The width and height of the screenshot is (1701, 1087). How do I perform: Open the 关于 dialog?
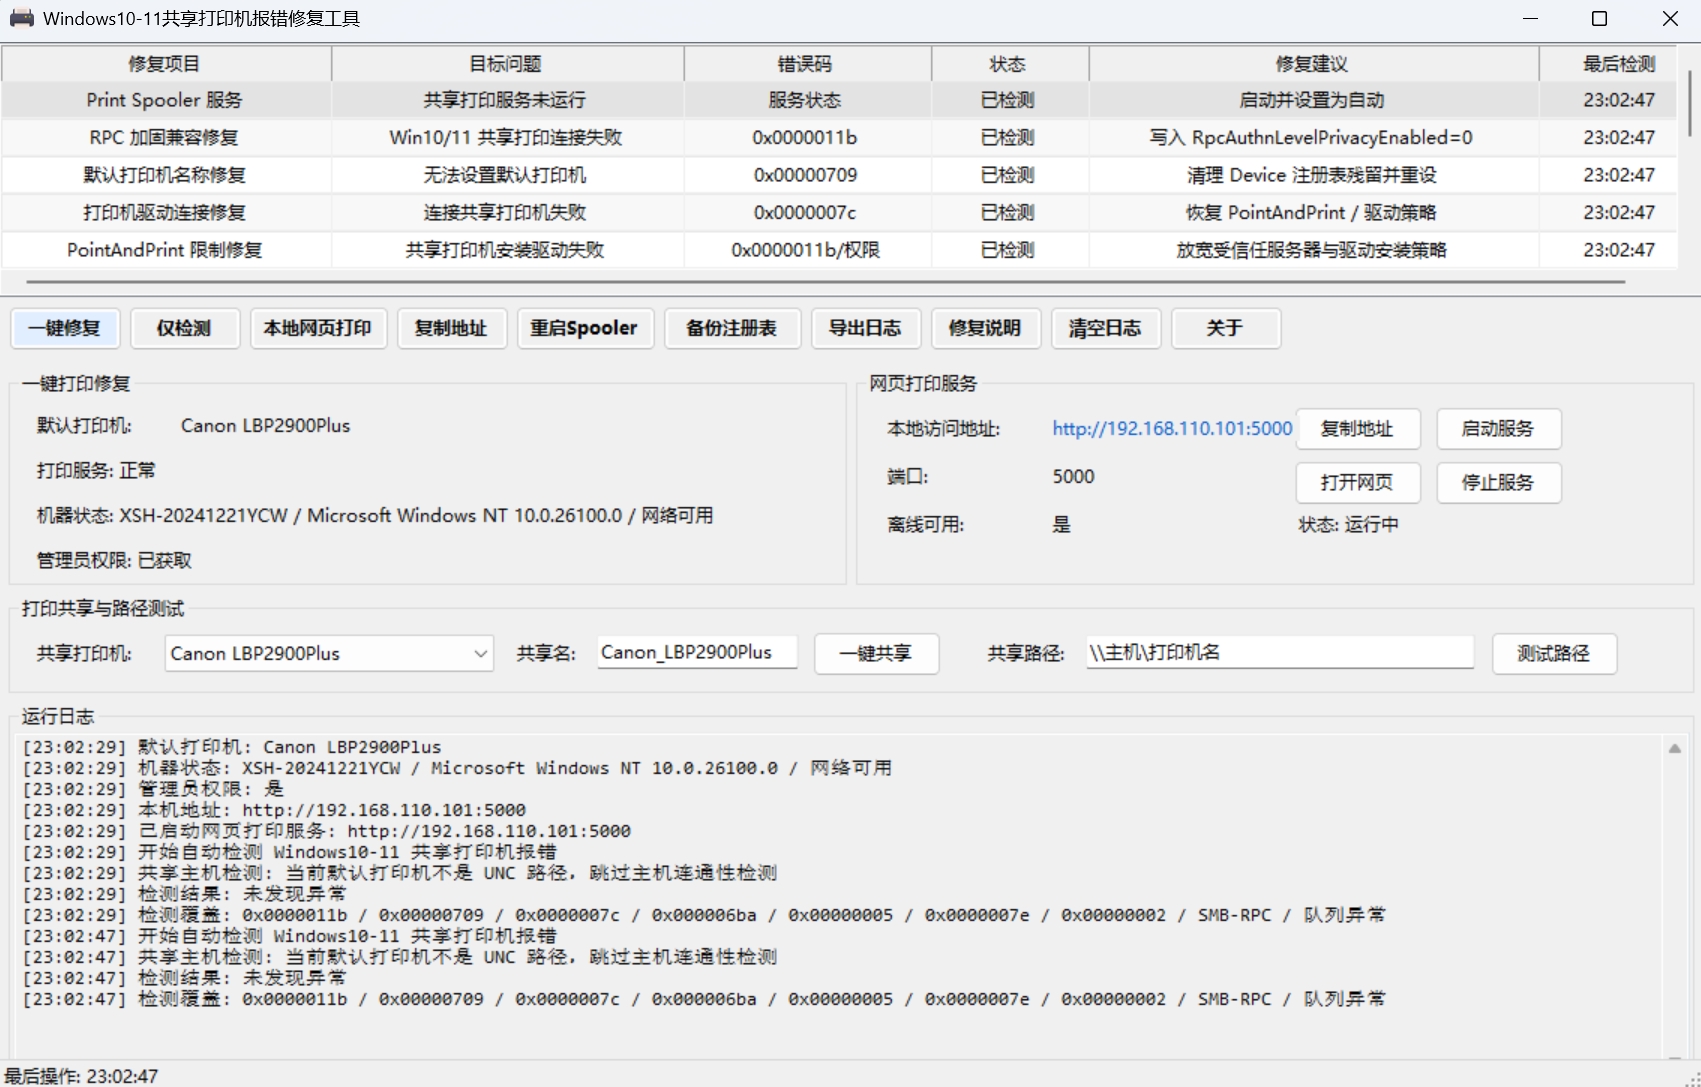1226,328
